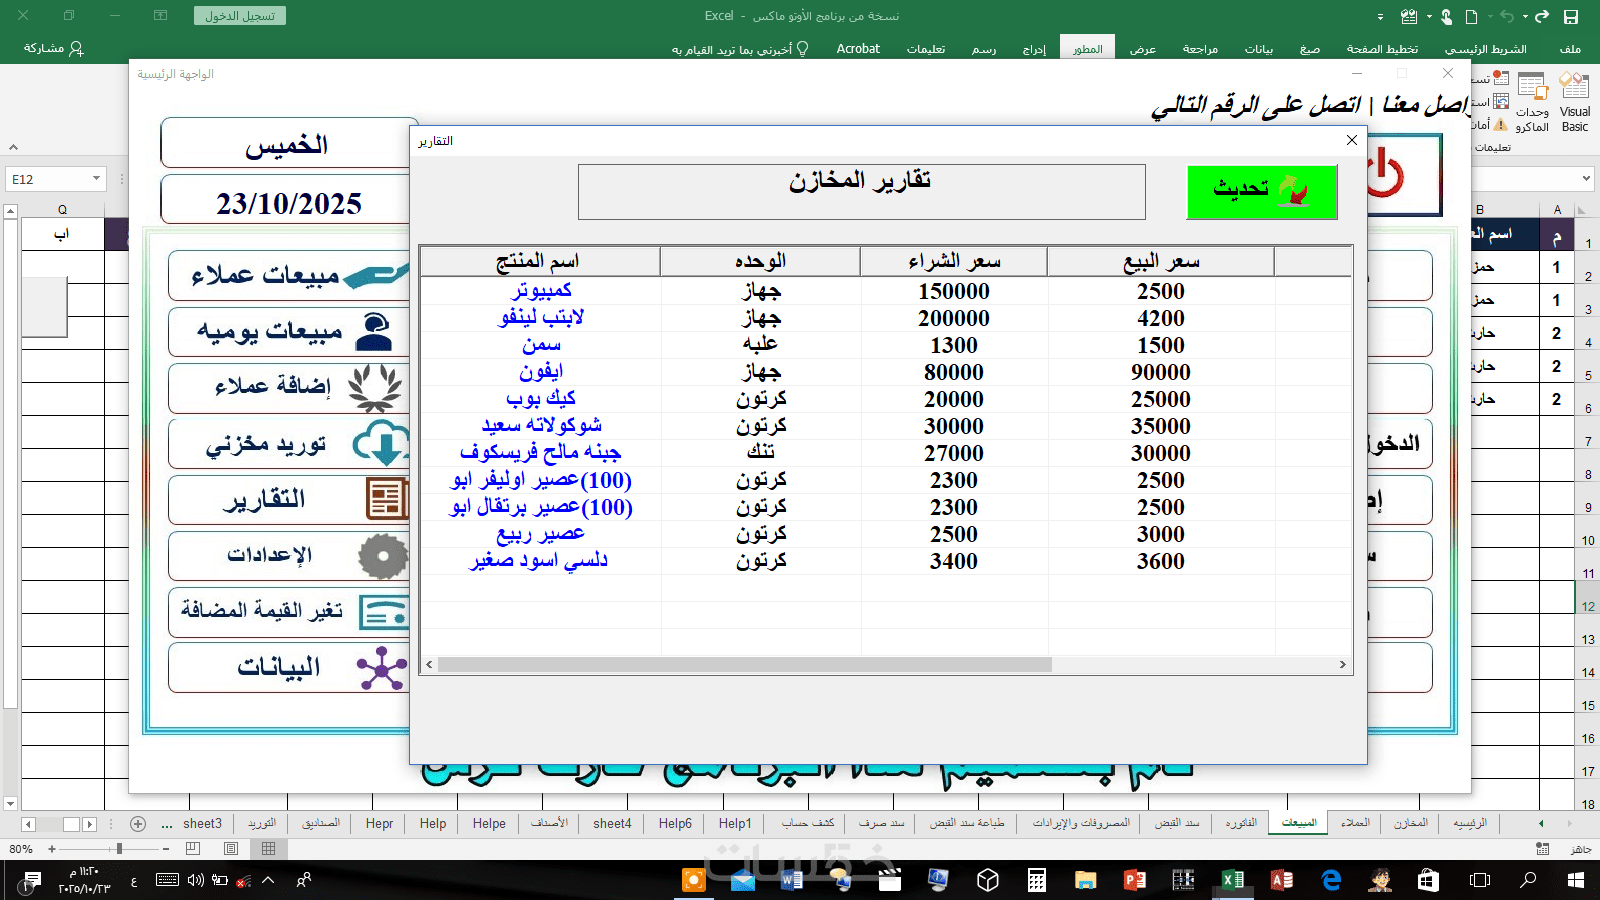Switch to the المبيعات sheet tab
Screen dimensions: 1600x900
[x=1299, y=823]
